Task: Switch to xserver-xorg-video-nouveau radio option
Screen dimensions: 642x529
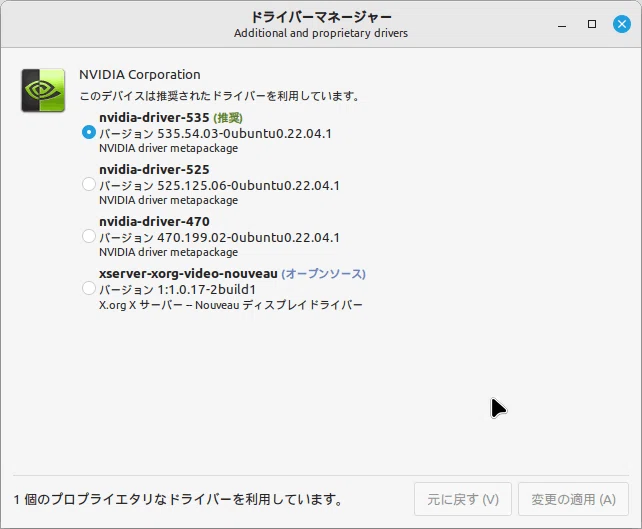Action: [89, 288]
